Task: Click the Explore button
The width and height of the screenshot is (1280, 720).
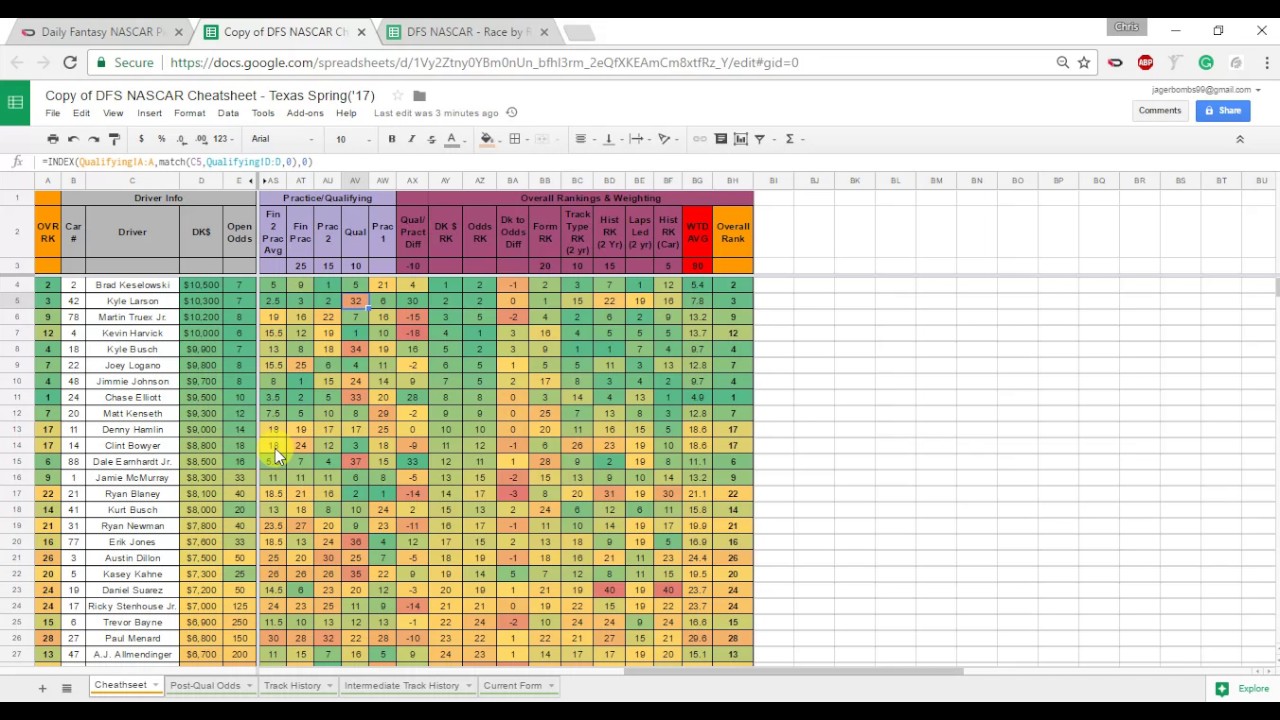Action: pyautogui.click(x=1242, y=689)
